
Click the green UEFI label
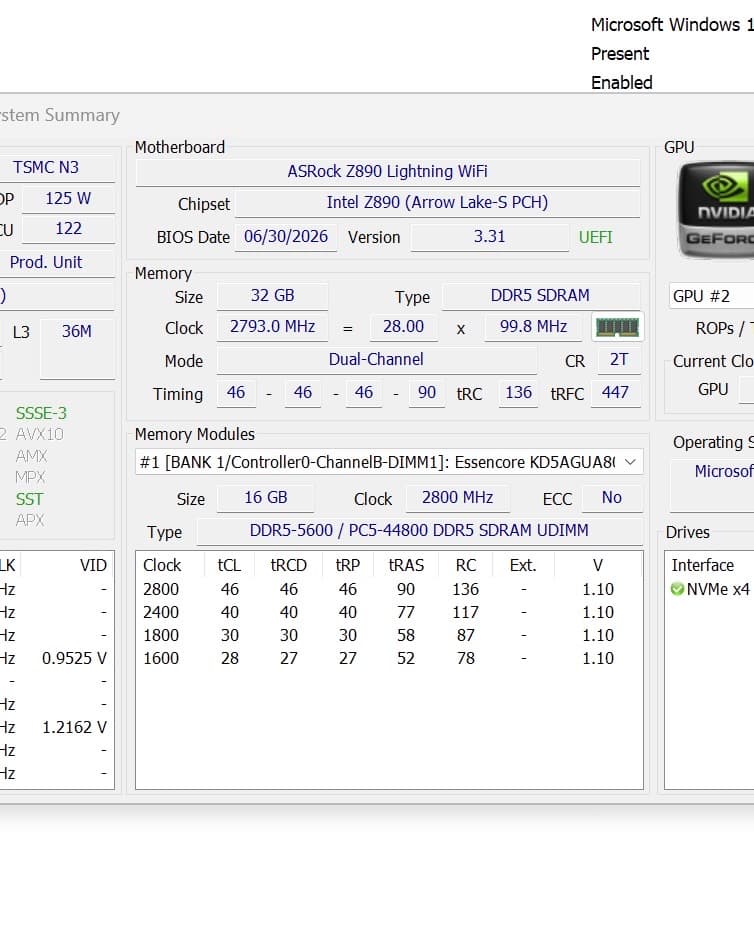(595, 237)
